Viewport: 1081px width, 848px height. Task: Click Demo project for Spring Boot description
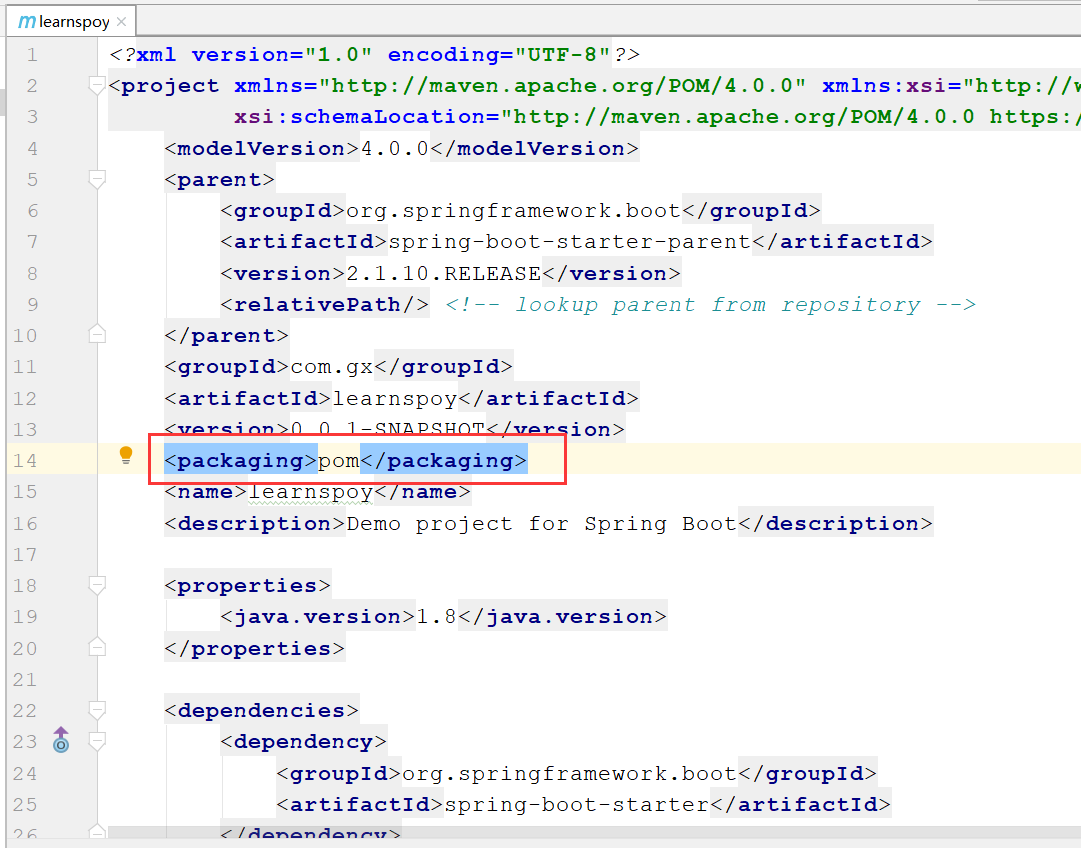tap(541, 524)
